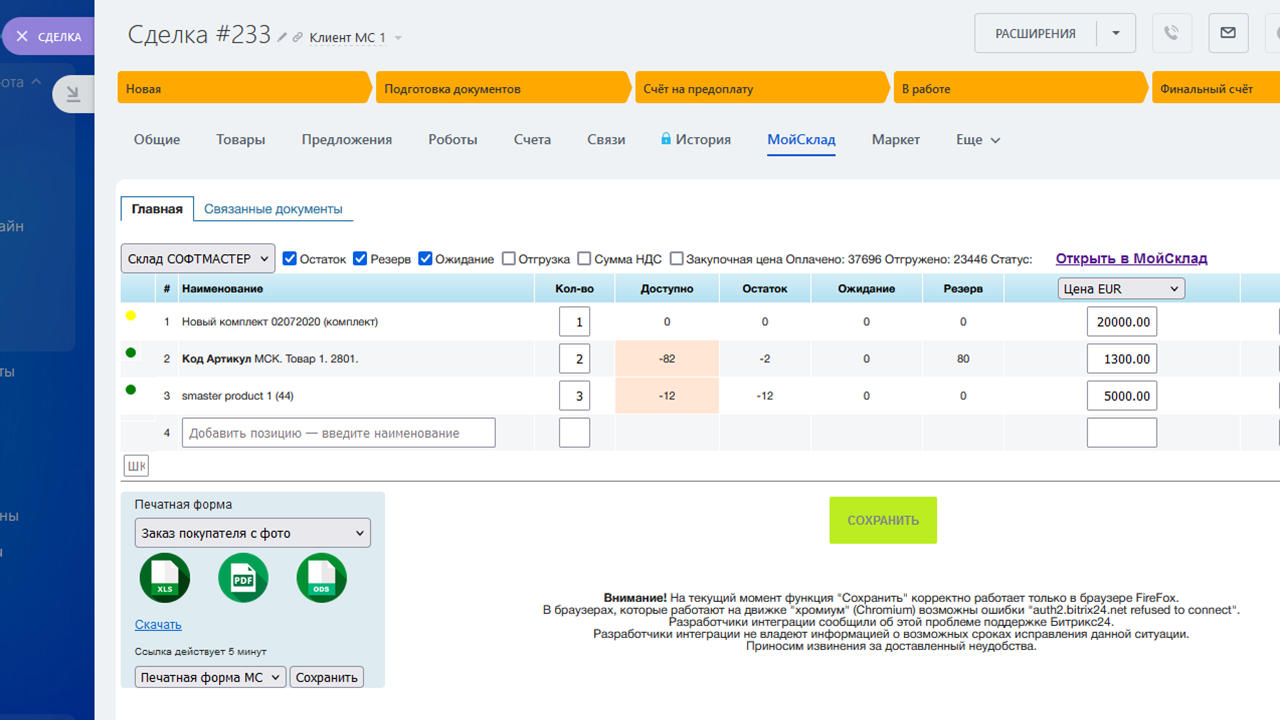Click the phone call icon
This screenshot has width=1280, height=720.
click(1172, 33)
